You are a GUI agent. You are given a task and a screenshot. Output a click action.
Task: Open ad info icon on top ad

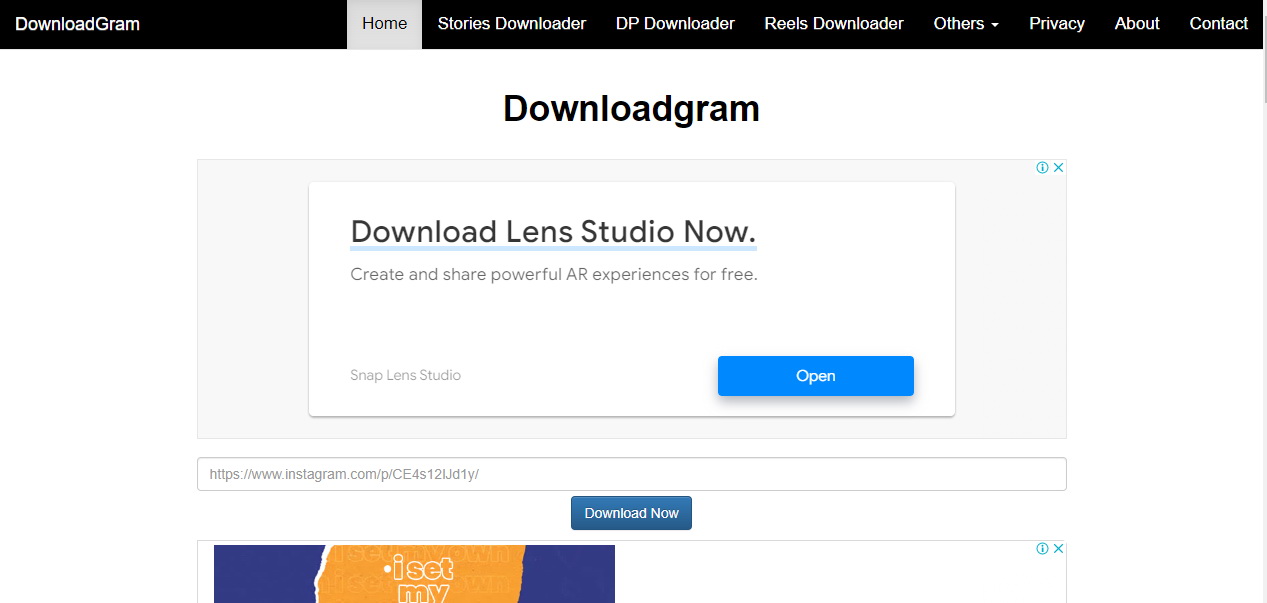pos(1043,168)
